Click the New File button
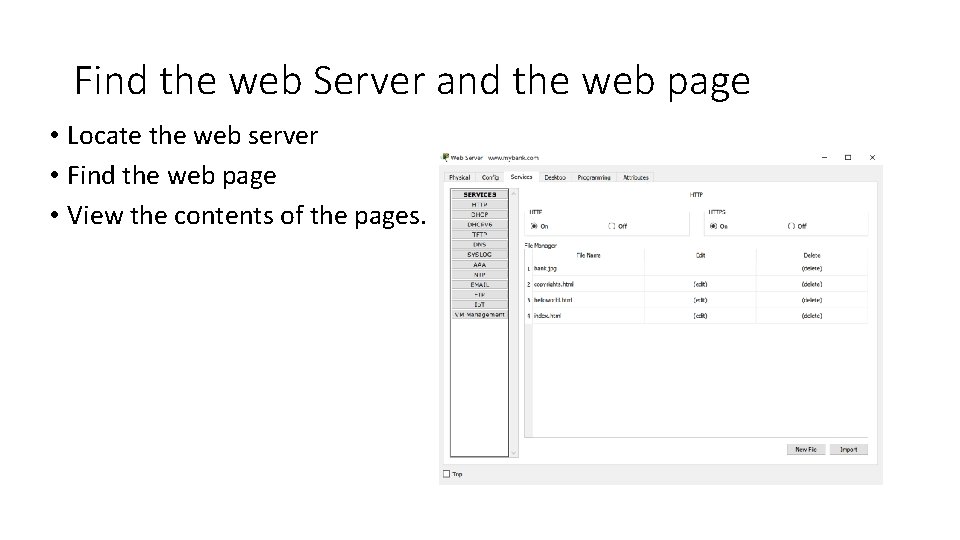960x540 pixels. coord(806,449)
